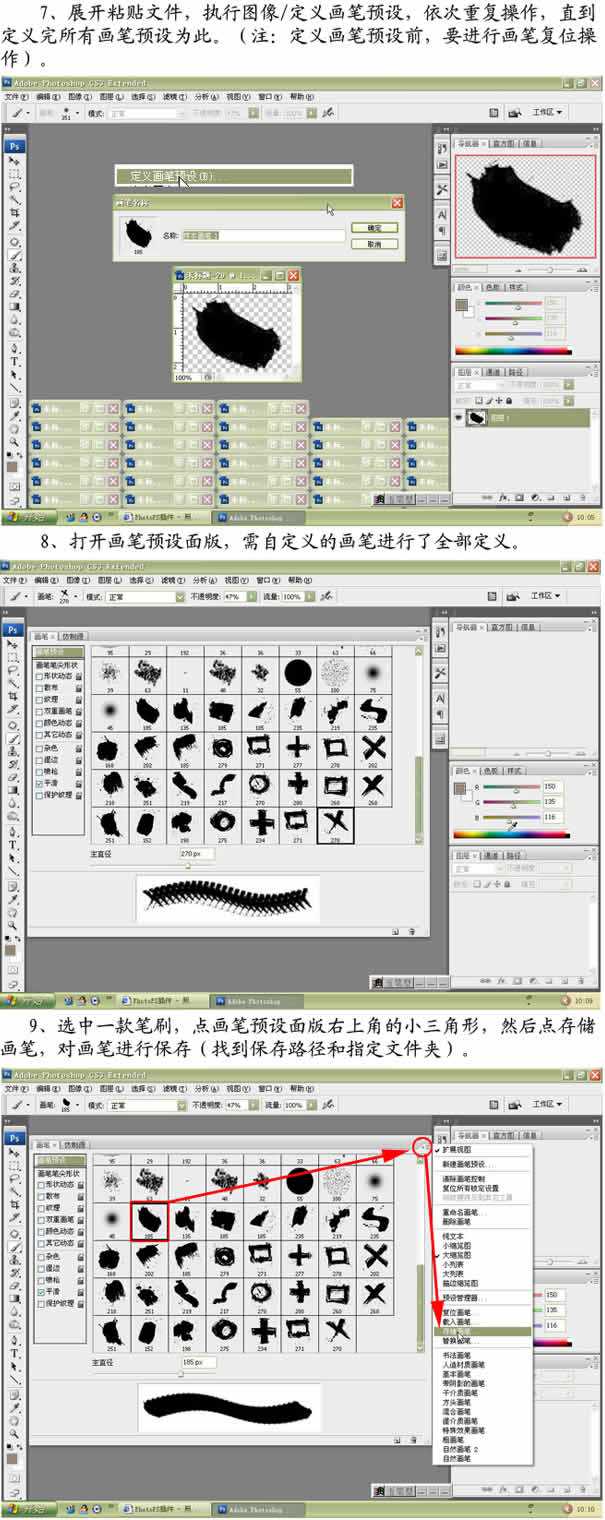
Task: Click the 名称 input field in step 7 dialog
Action: [x=265, y=235]
